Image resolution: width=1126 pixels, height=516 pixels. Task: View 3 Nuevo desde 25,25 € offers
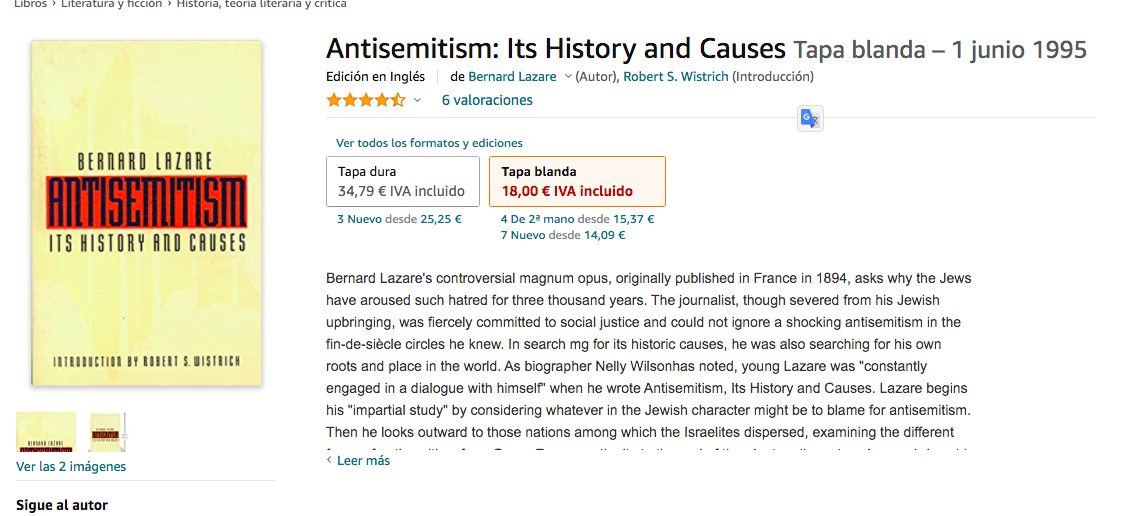point(399,219)
